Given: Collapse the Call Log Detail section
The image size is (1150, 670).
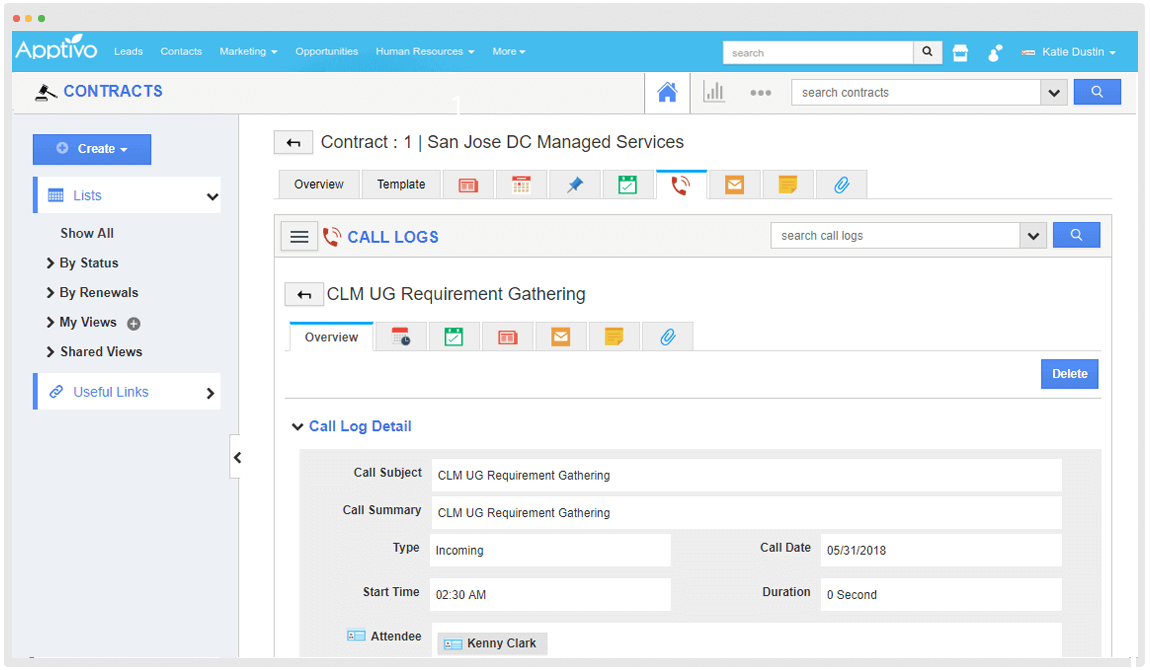Looking at the screenshot, I should point(297,427).
